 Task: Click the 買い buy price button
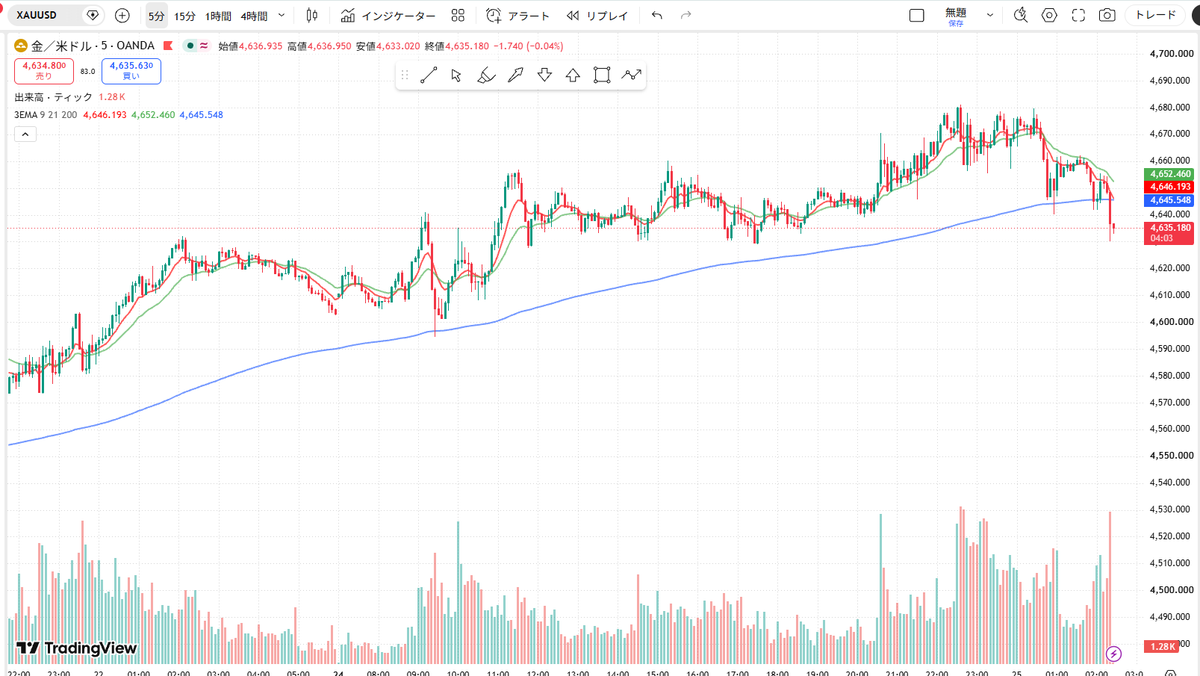(x=131, y=70)
